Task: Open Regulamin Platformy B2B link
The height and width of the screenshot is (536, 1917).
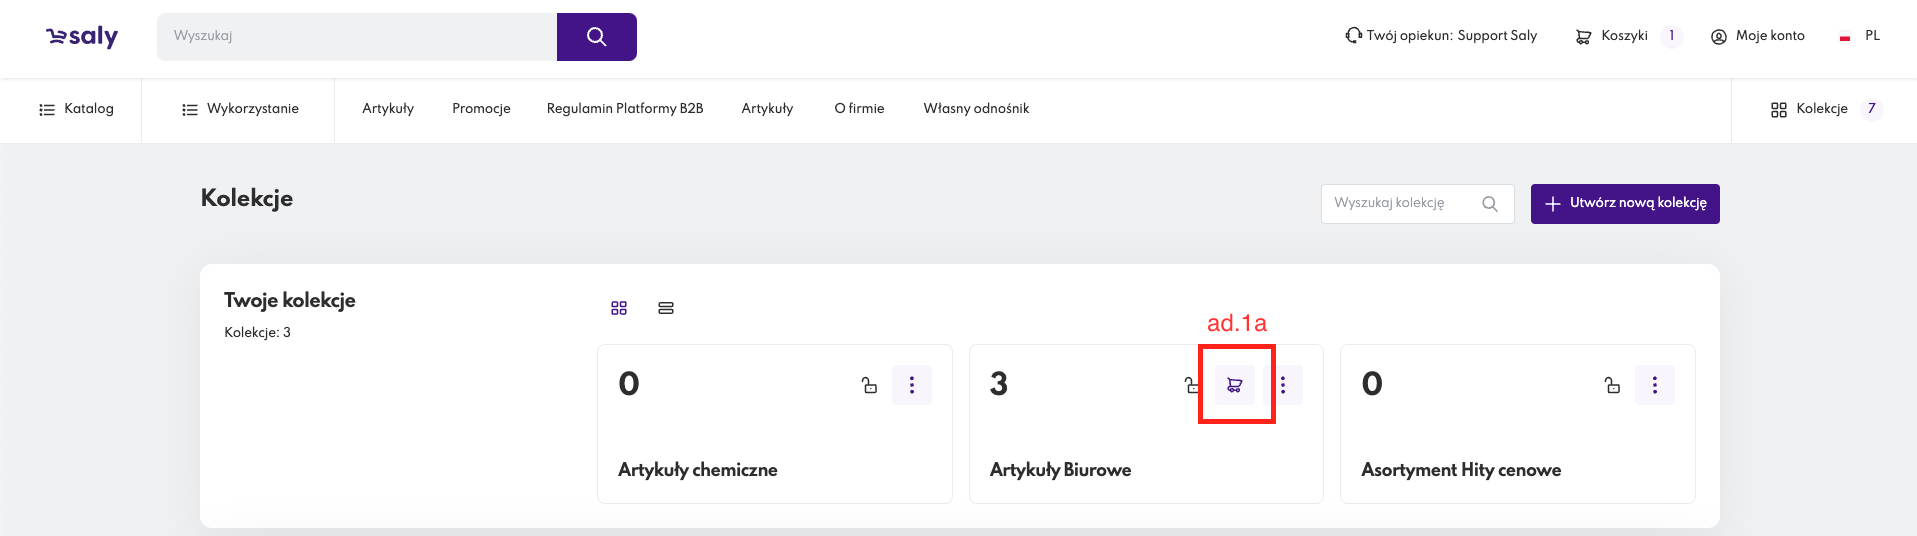Action: click(625, 109)
